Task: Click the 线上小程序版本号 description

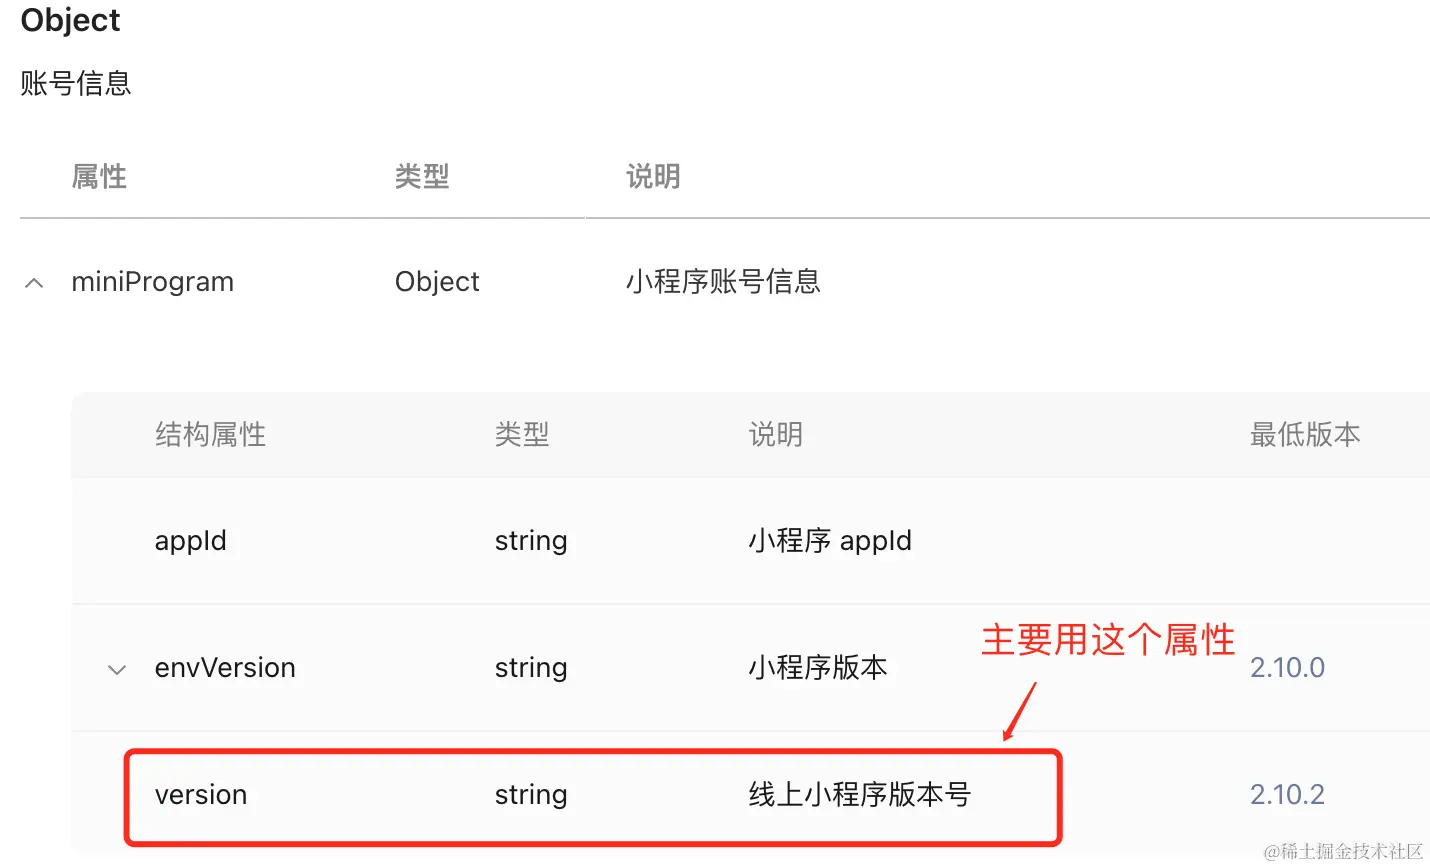Action: pyautogui.click(x=860, y=795)
